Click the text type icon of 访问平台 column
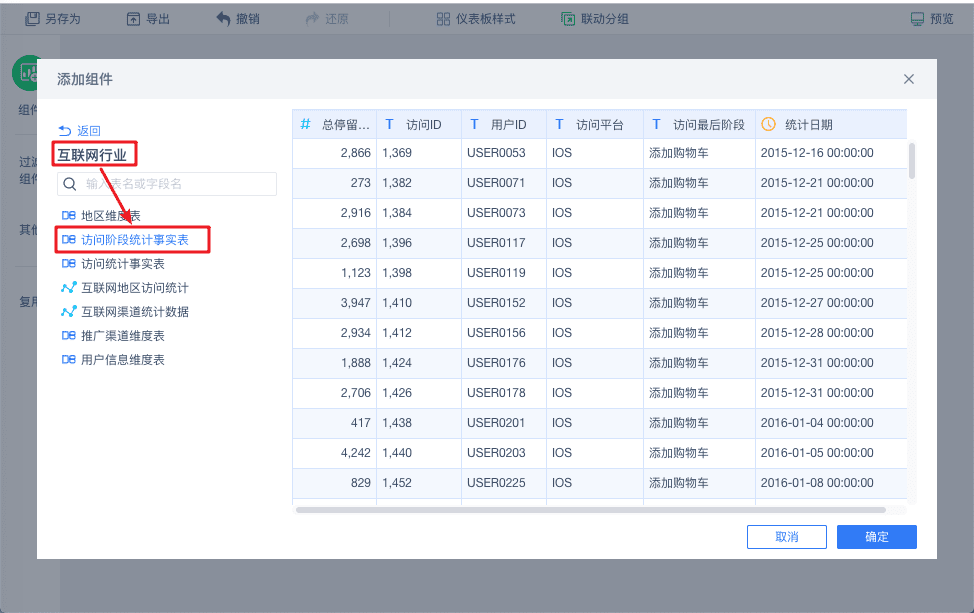 560,124
